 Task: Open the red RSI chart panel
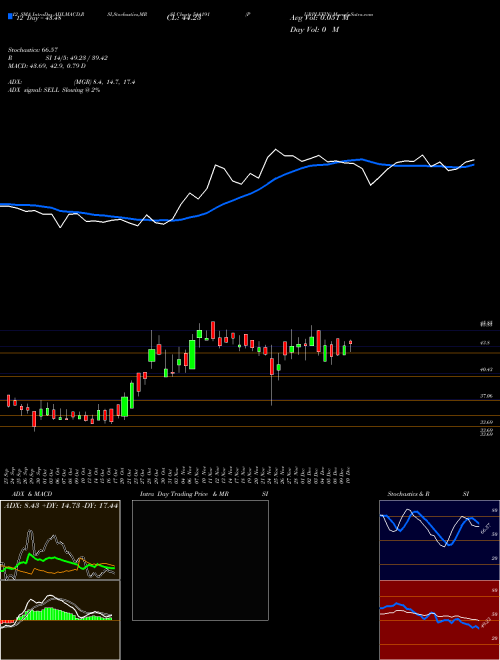(439, 620)
